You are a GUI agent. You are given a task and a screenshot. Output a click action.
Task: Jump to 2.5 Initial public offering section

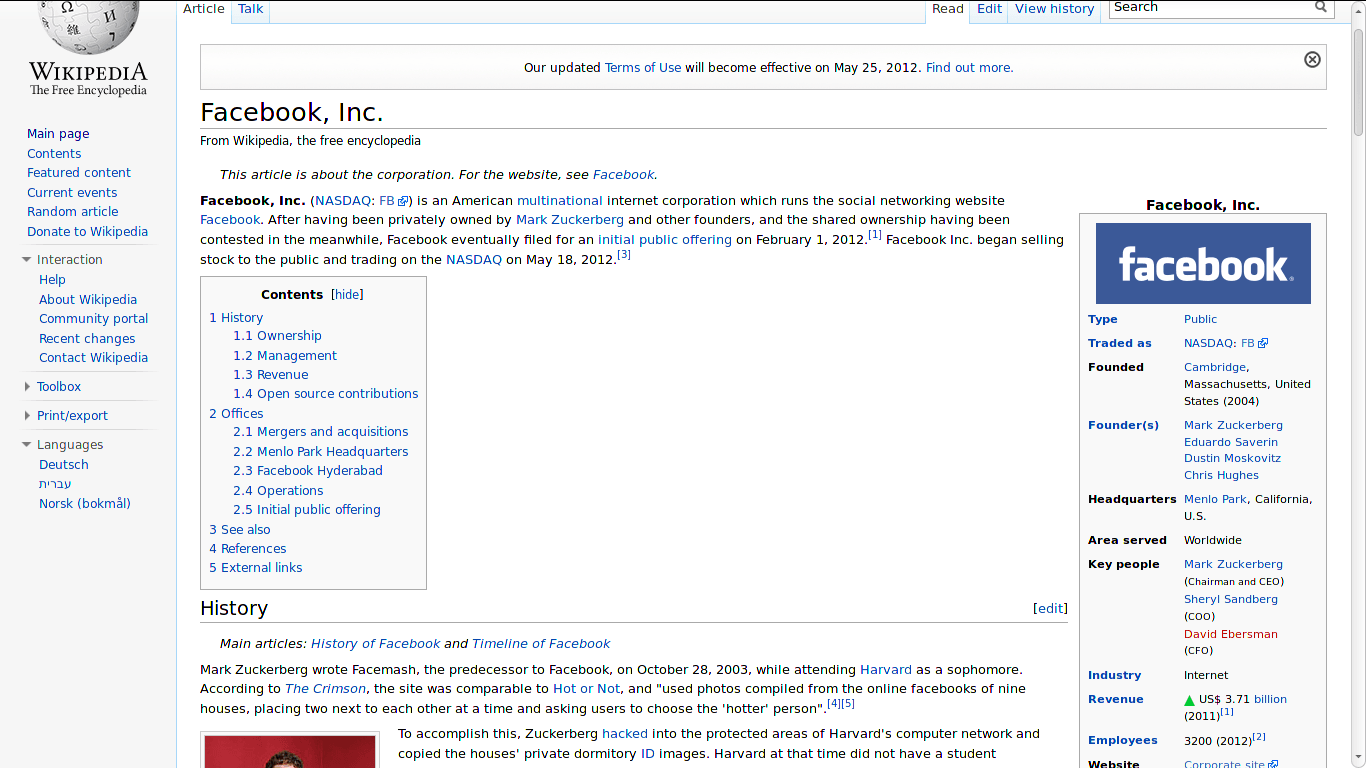click(x=307, y=510)
